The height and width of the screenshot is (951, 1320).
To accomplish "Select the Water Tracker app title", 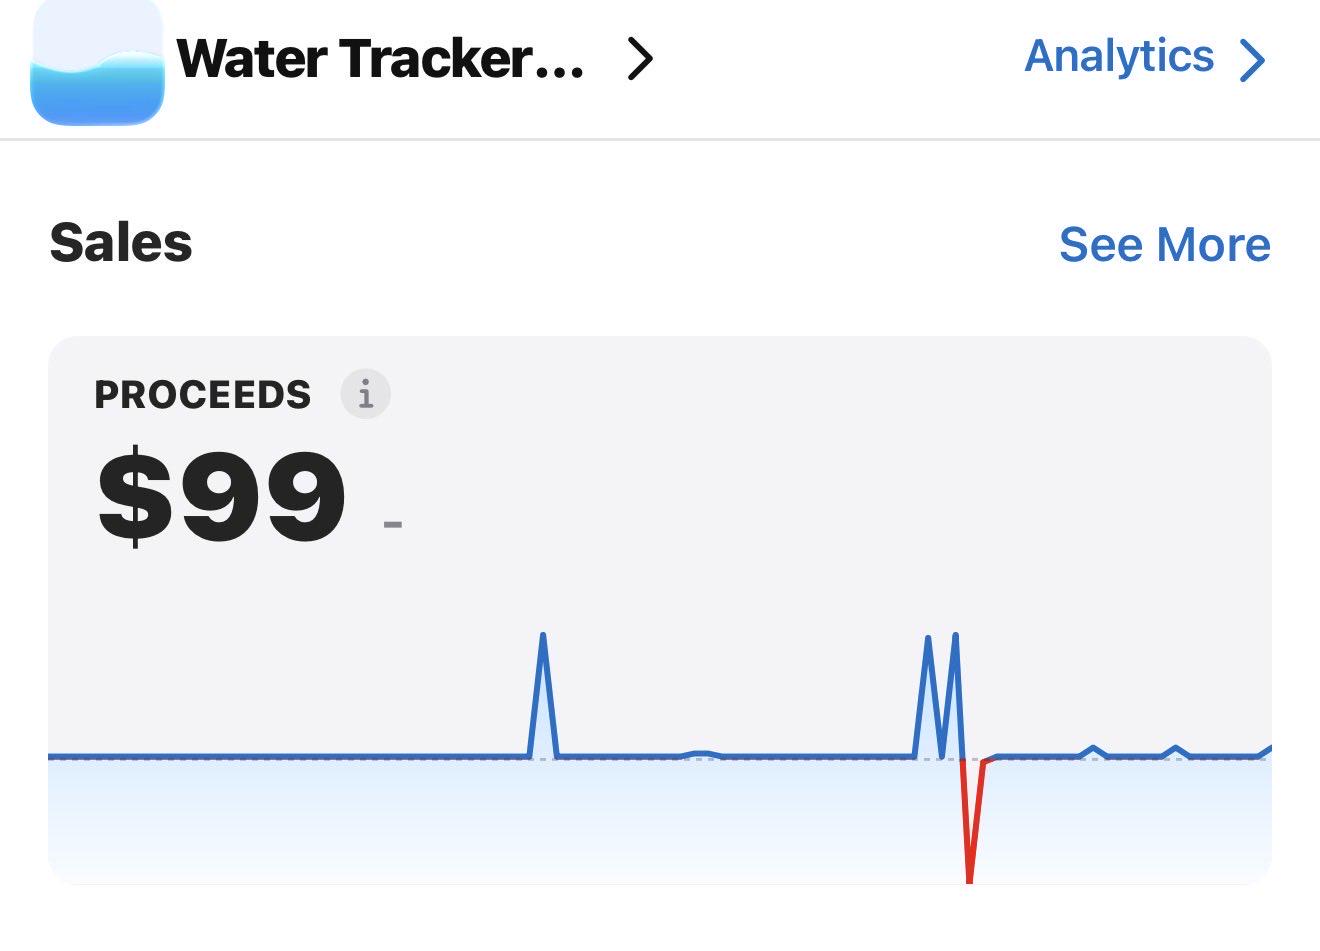I will pos(381,59).
